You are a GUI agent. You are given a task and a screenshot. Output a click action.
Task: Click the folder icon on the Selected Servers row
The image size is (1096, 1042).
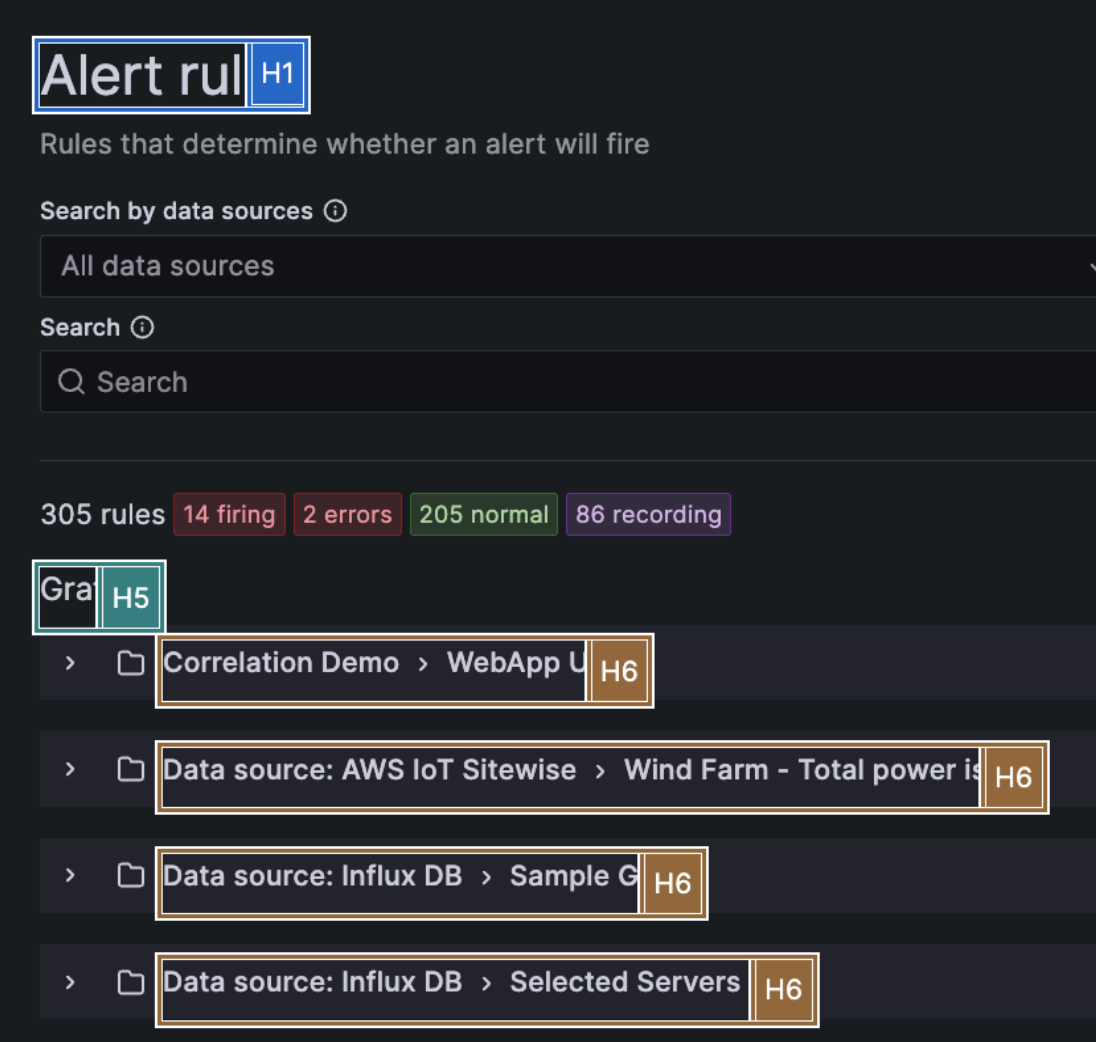tap(130, 982)
